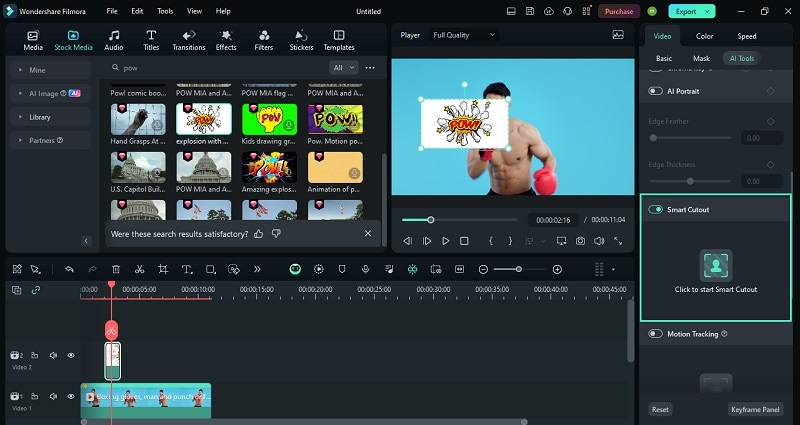Mute the Video 2 track
This screenshot has height=425, width=800.
[53, 355]
